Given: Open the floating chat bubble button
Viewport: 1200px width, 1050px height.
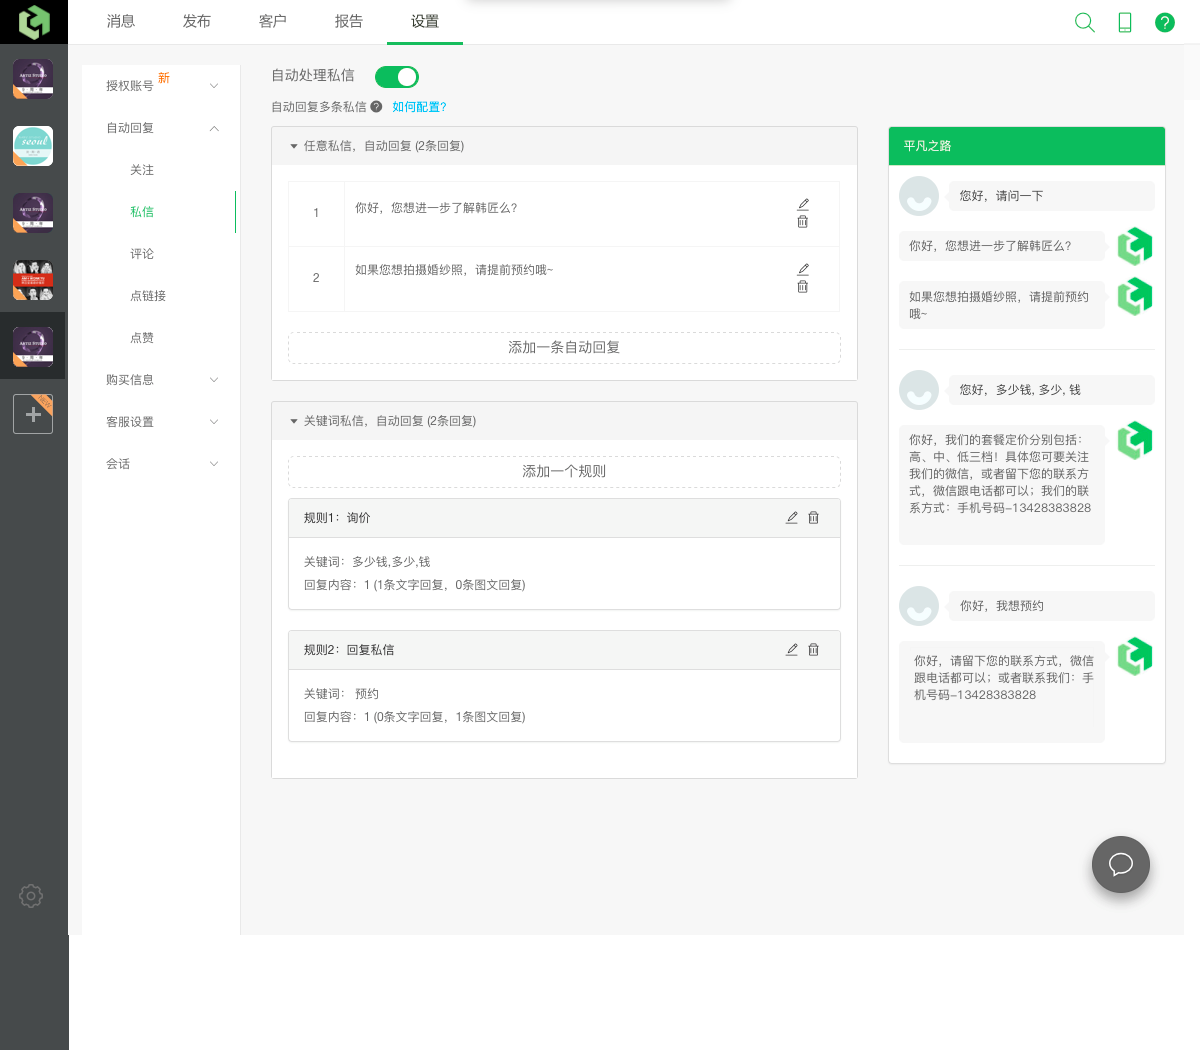Looking at the screenshot, I should pyautogui.click(x=1120, y=864).
